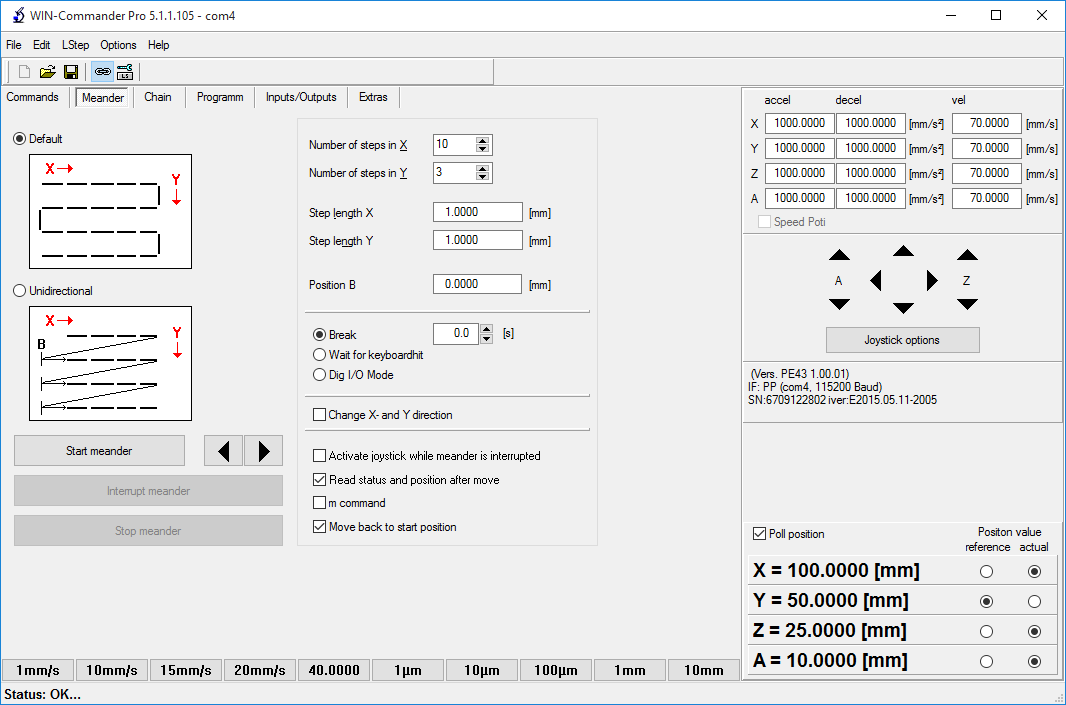This screenshot has height=705, width=1066.
Task: Click the Save floppy disk icon
Action: [x=71, y=72]
